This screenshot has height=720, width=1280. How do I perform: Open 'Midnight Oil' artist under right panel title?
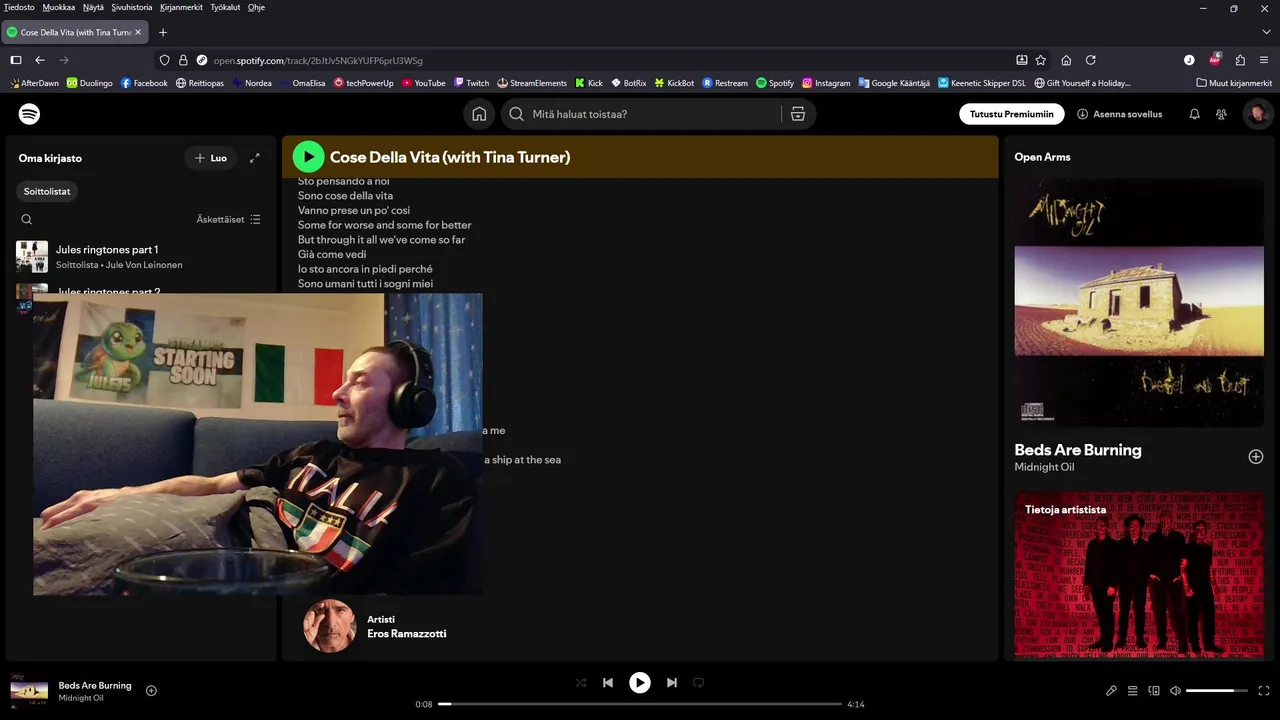pyautogui.click(x=1044, y=467)
